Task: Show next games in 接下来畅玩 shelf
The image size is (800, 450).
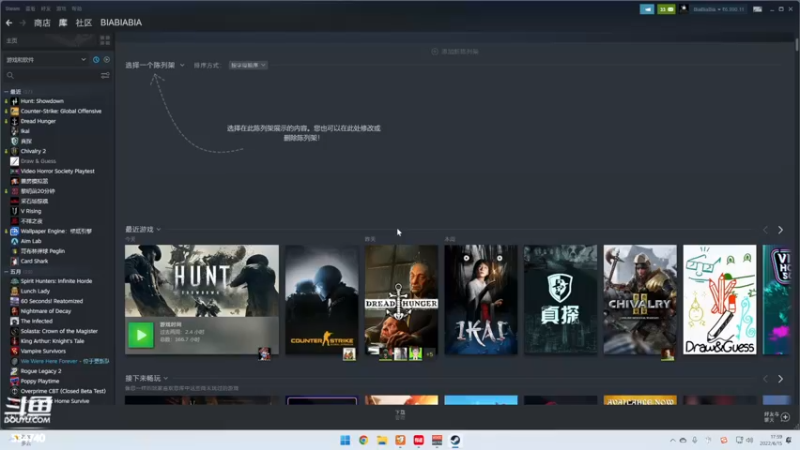Action: tap(780, 379)
